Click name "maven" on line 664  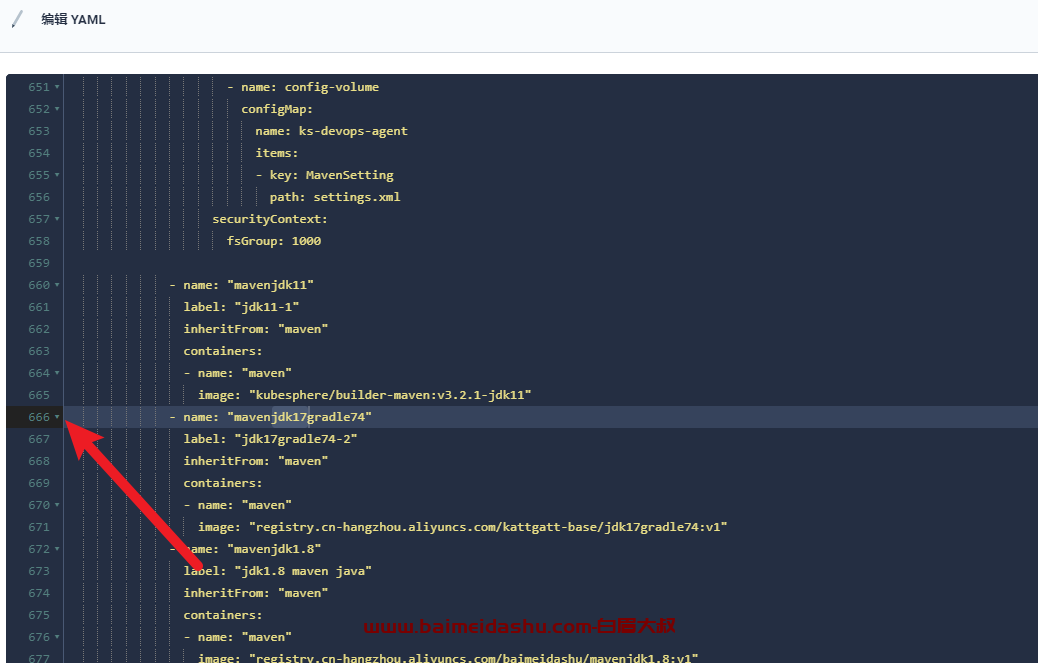point(244,373)
